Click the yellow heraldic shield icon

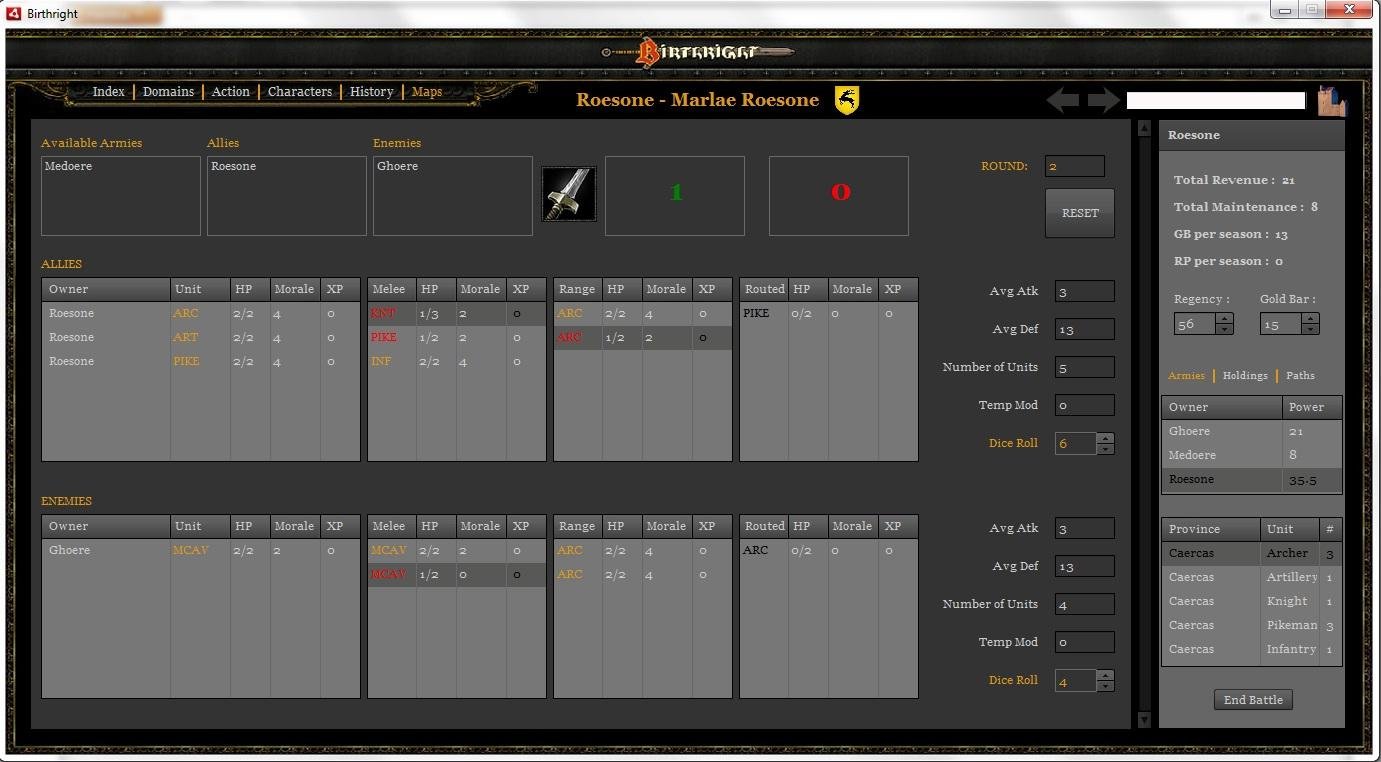point(847,100)
